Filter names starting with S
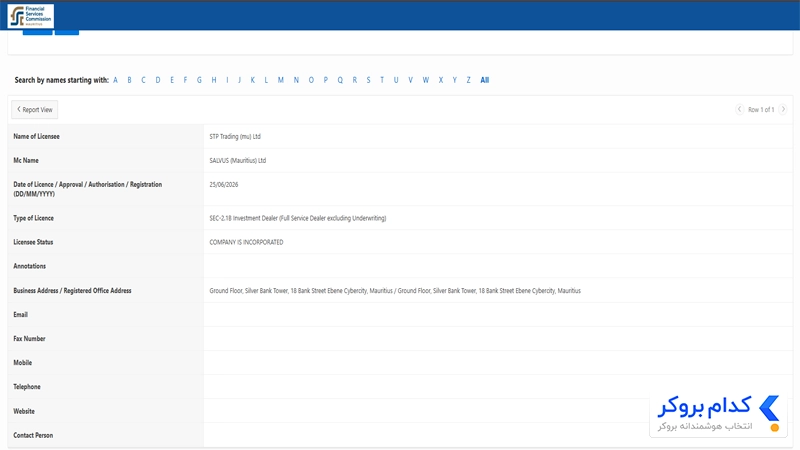Screen dimensions: 800x450 [368, 80]
